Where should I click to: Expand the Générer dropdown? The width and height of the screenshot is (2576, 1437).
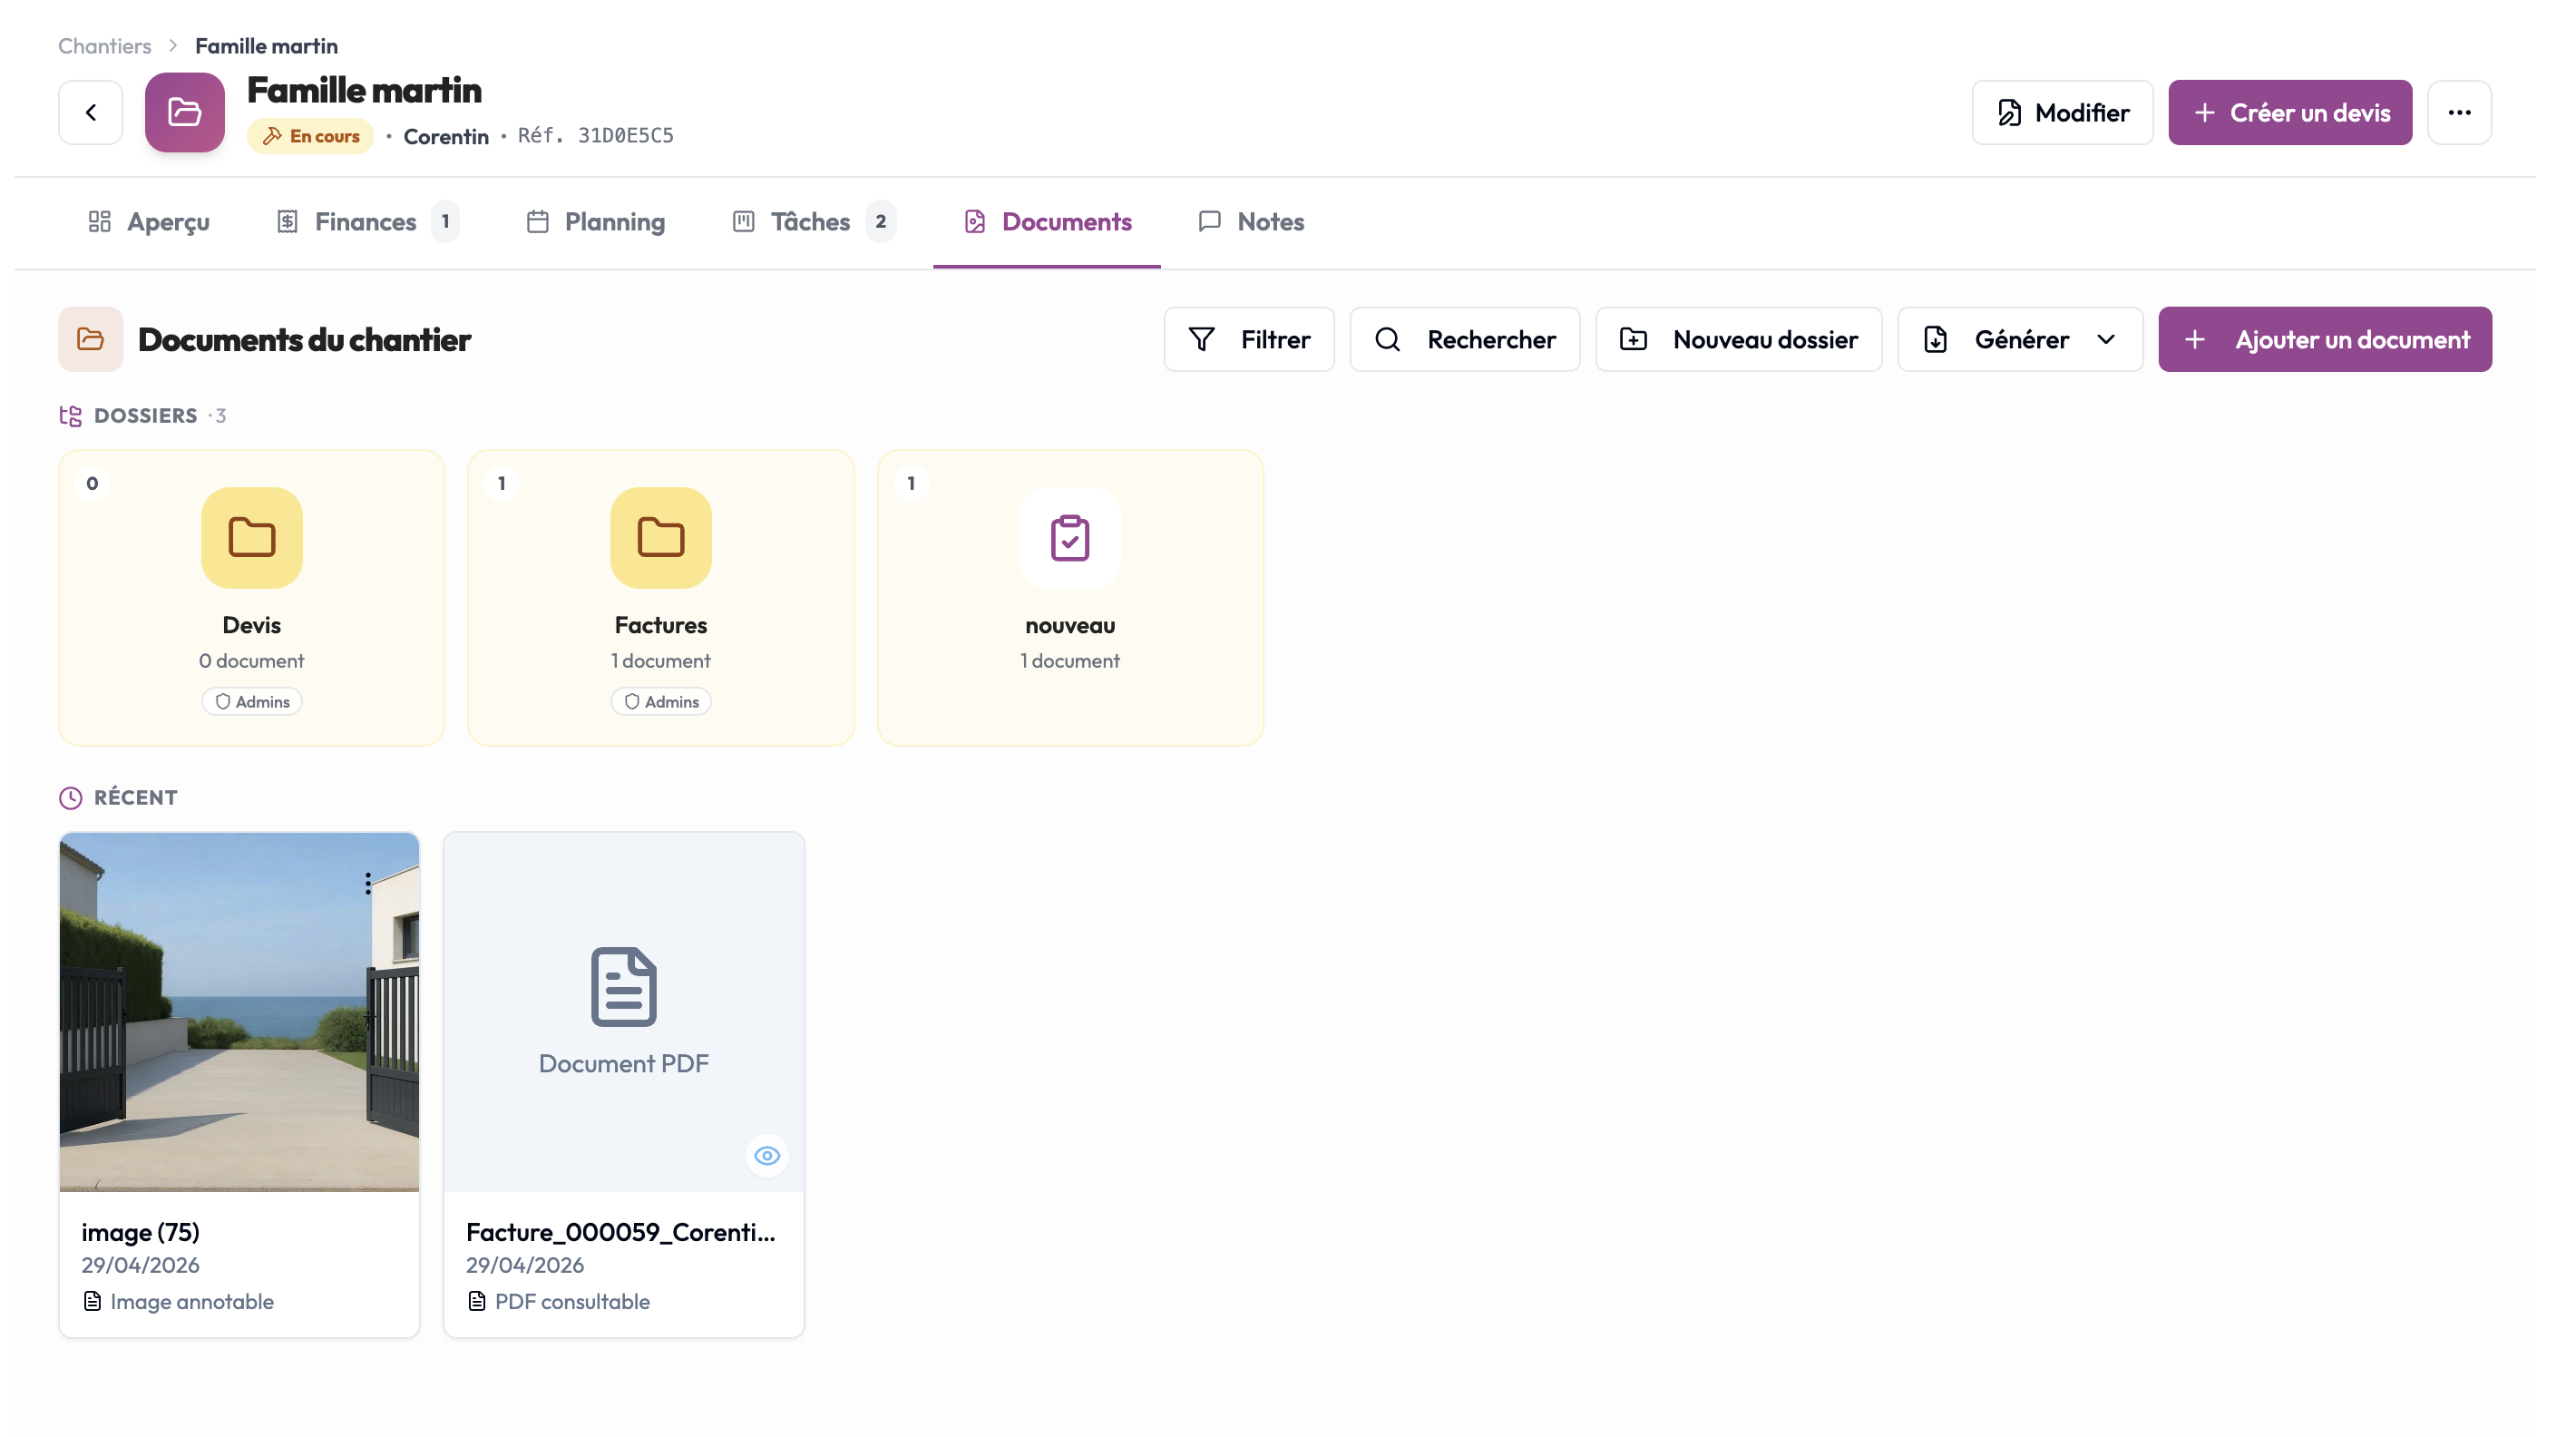pyautogui.click(x=2020, y=339)
